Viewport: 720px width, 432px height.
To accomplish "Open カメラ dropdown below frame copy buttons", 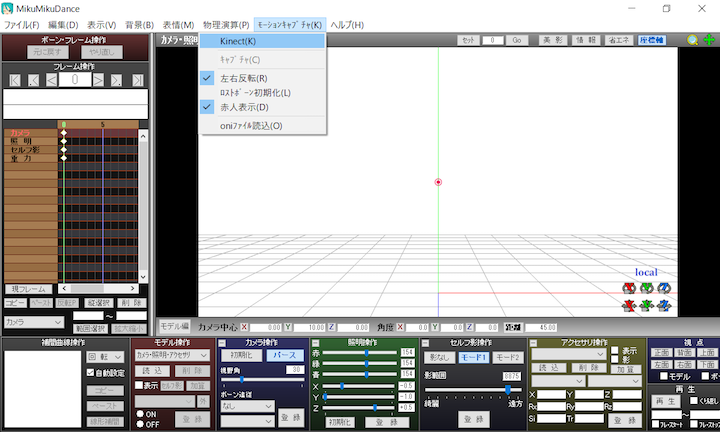I will pyautogui.click(x=34, y=322).
